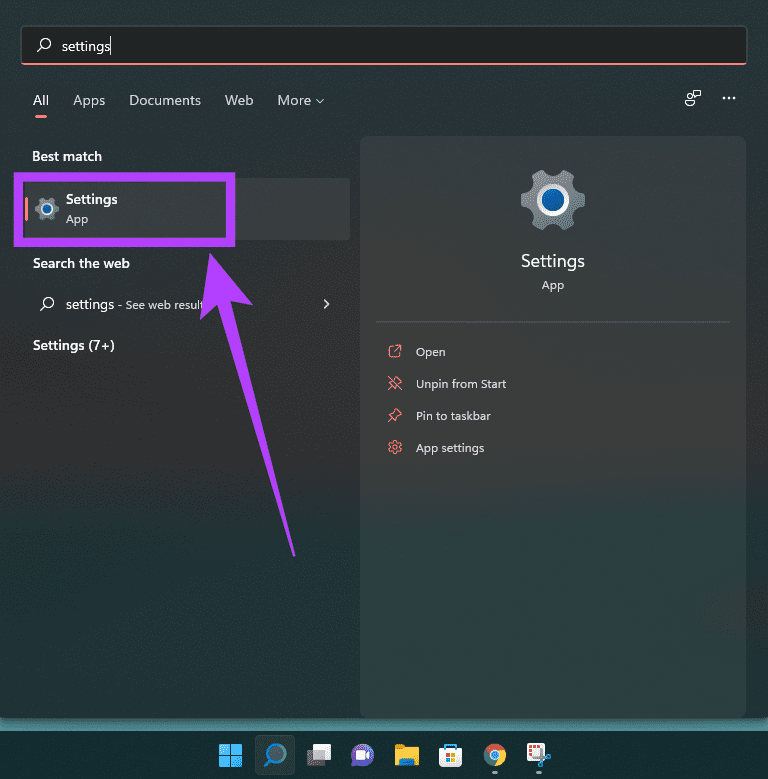The image size is (768, 779).
Task: Click the search text box containing settings
Action: click(x=384, y=46)
